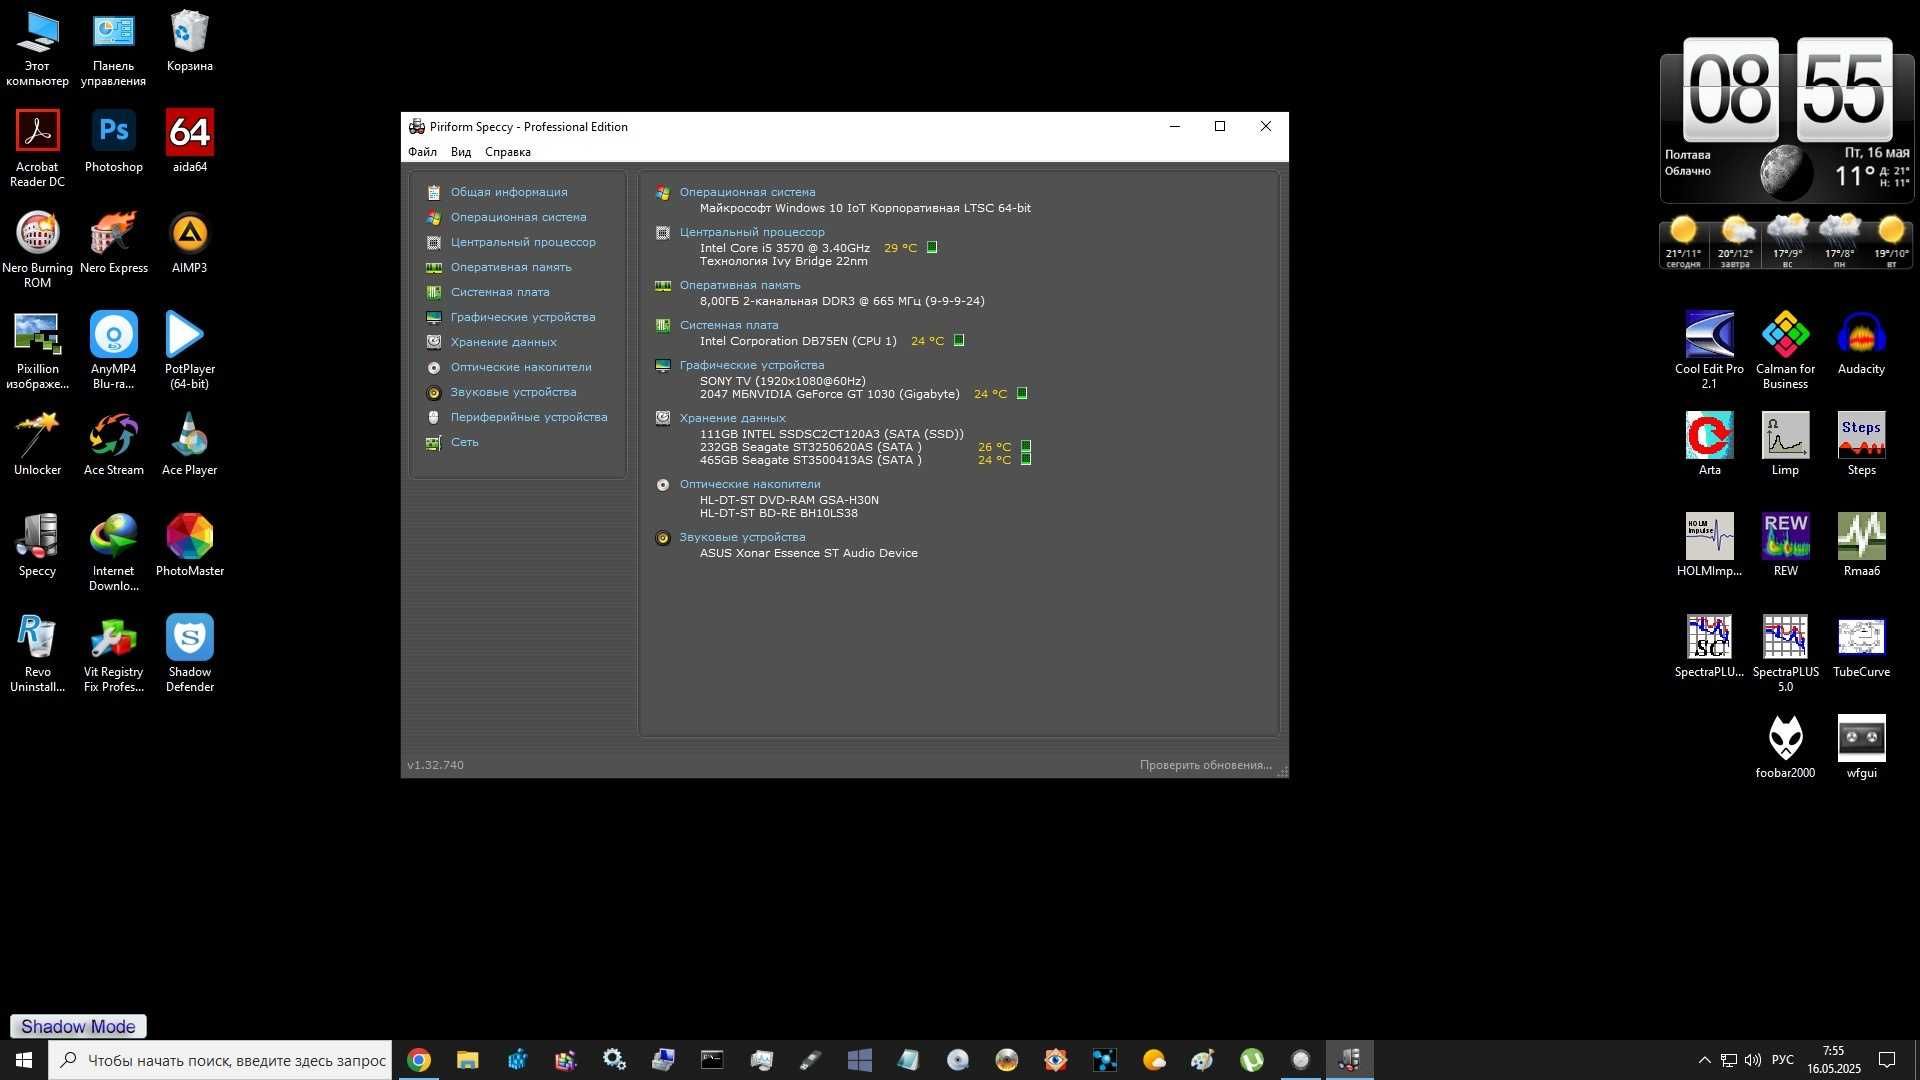Viewport: 1920px width, 1080px height.
Task: Select Центральный процессор in the sidebar
Action: pyautogui.click(x=522, y=242)
